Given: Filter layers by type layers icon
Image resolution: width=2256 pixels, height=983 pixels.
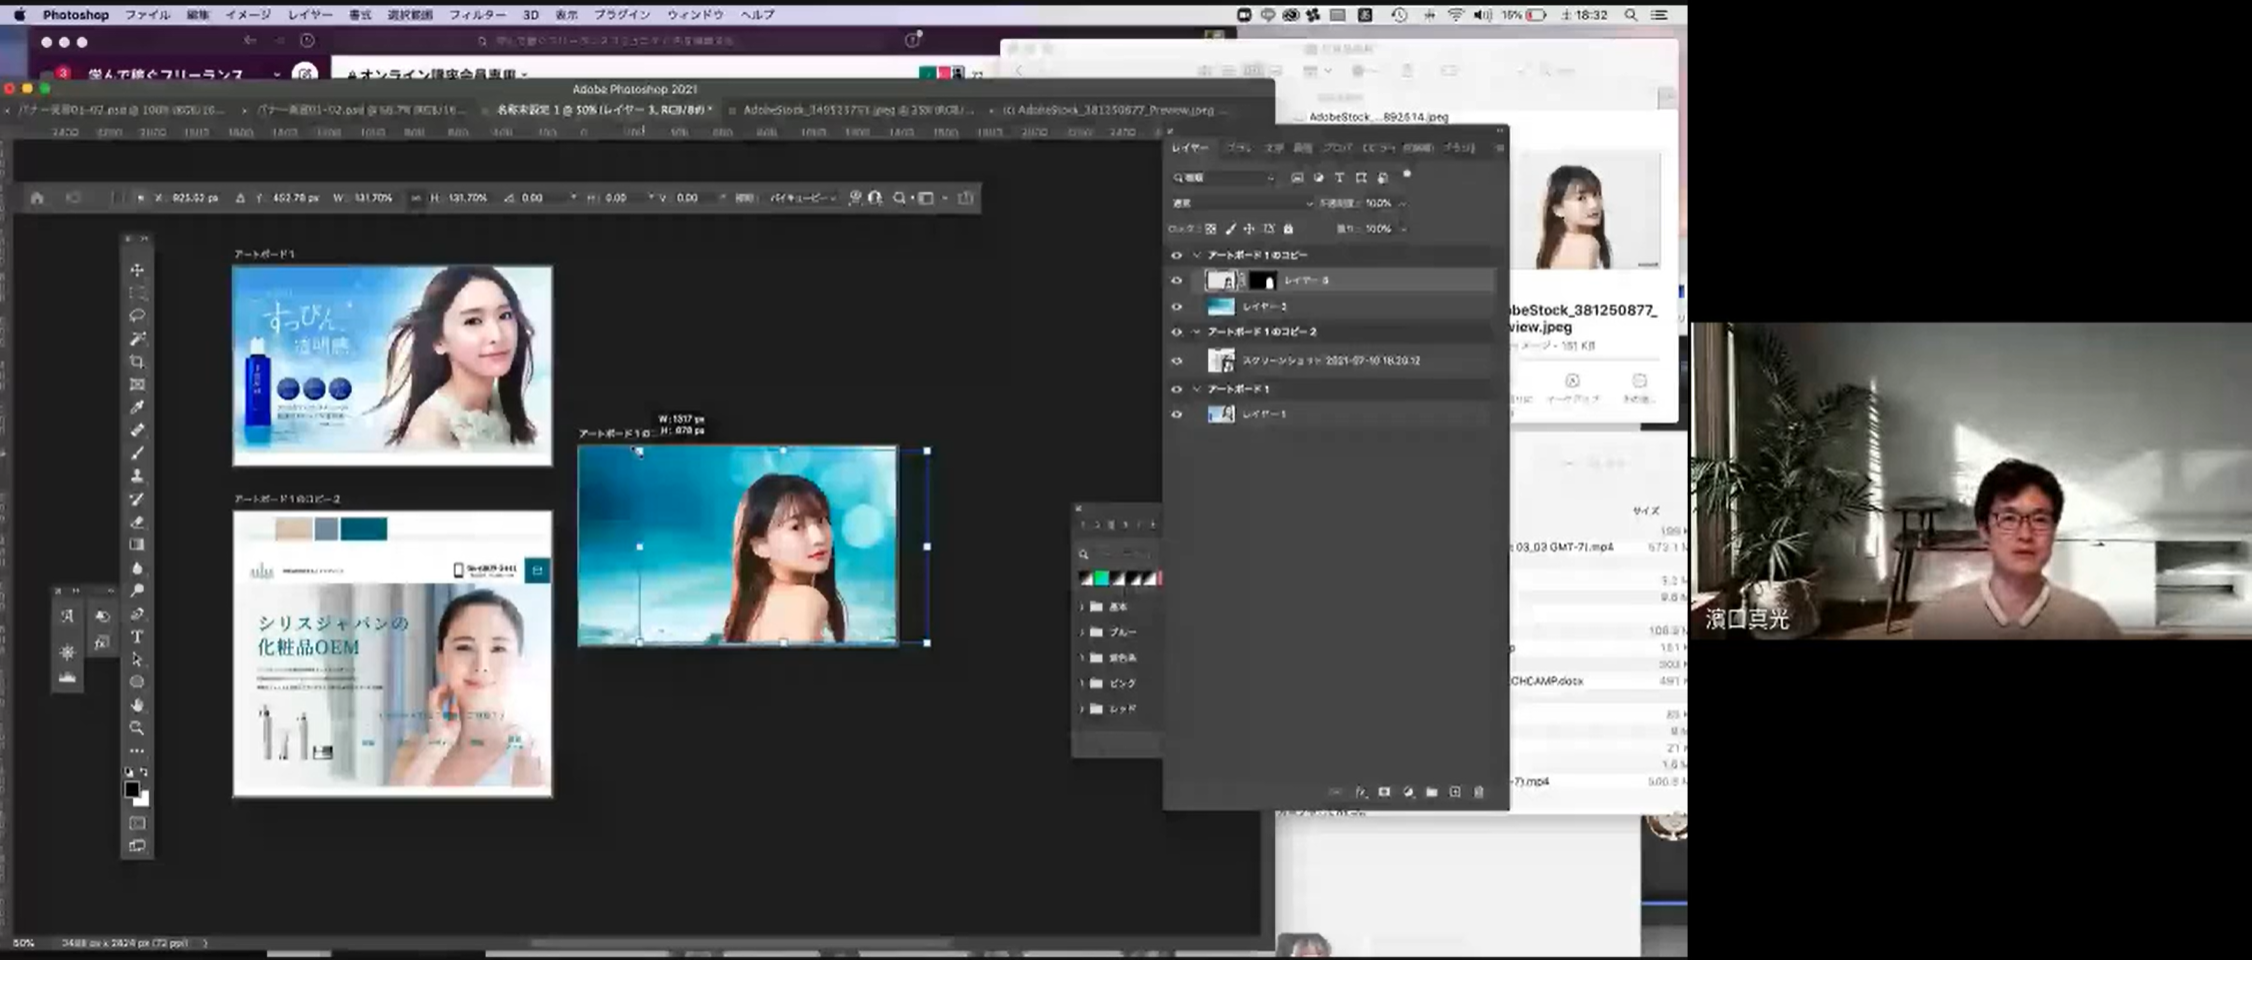Looking at the screenshot, I should click(x=1340, y=178).
